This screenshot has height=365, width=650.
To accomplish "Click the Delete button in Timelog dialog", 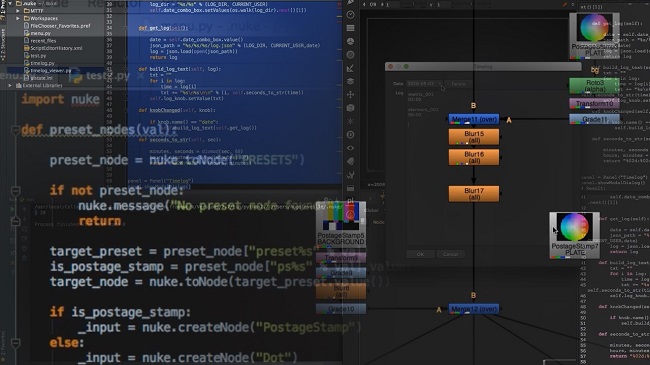I will 458,84.
